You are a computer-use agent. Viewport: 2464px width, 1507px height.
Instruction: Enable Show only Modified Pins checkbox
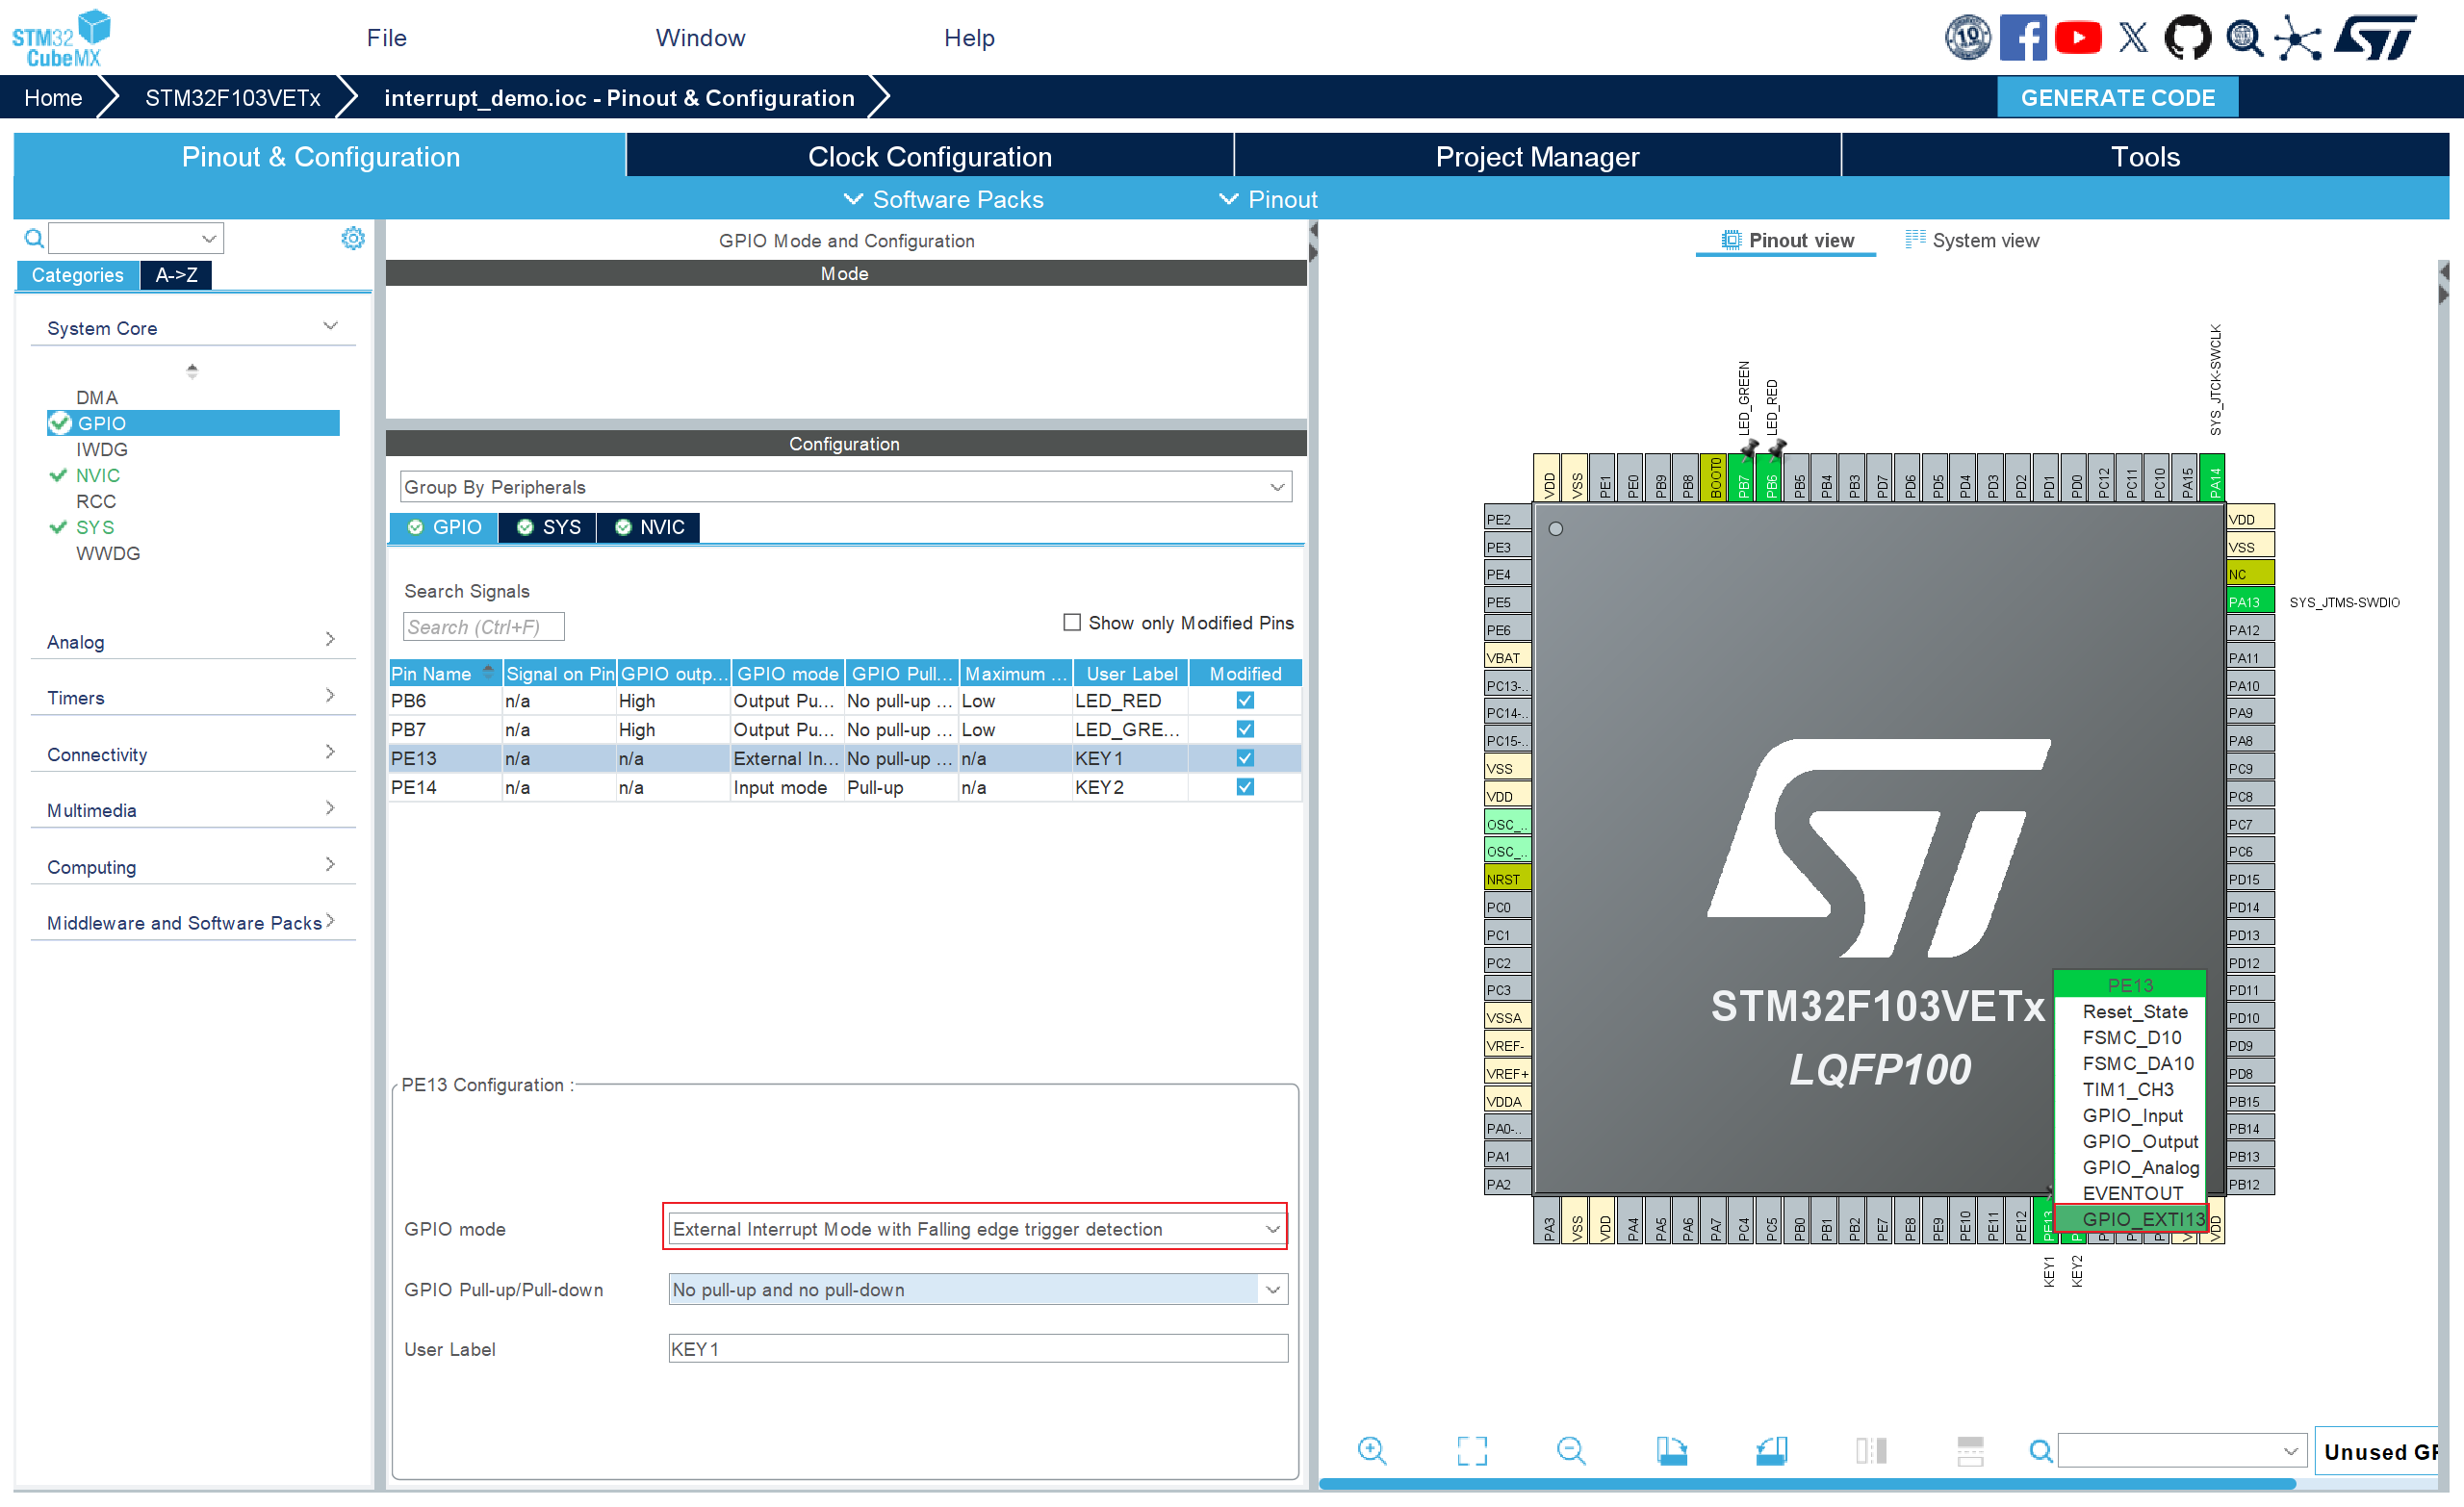[1072, 622]
